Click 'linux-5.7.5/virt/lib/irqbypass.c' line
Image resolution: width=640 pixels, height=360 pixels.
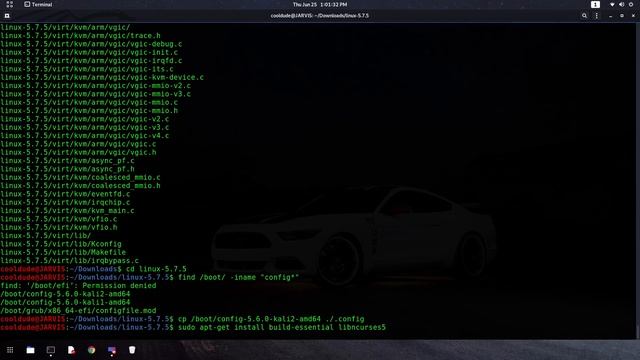pos(69,261)
